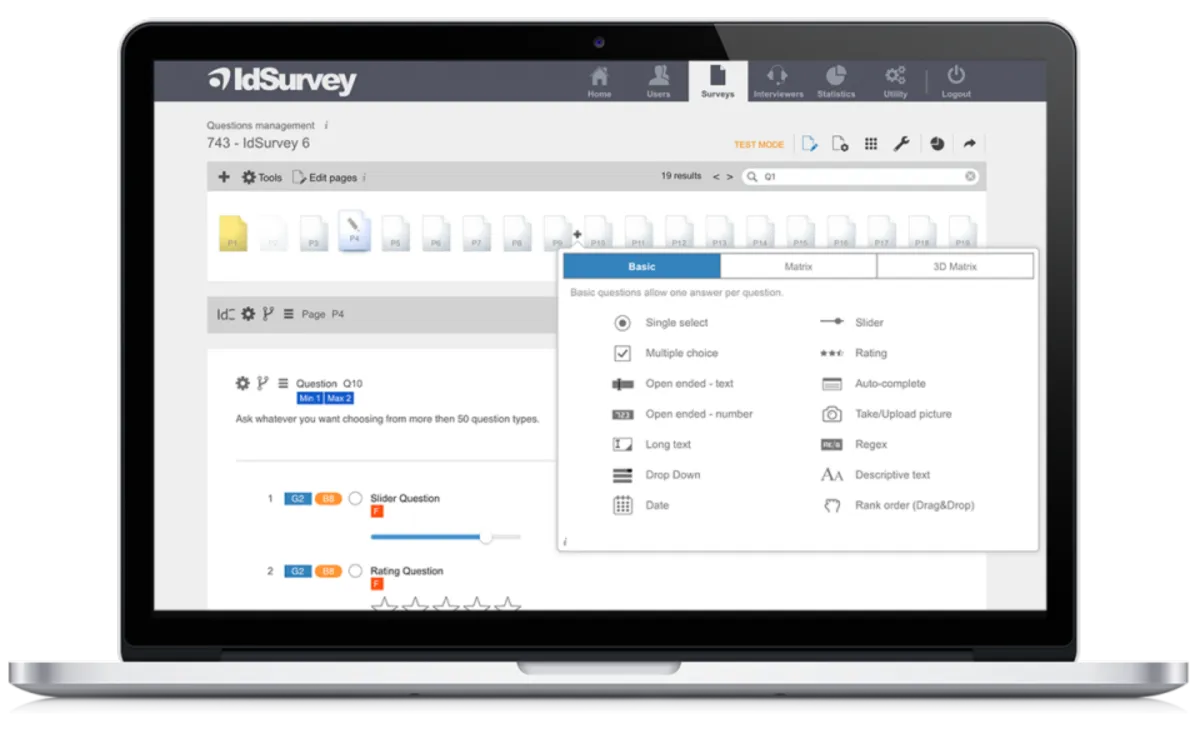Screen dimensions: 1200x738
Task: Choose Descriptive text question type
Action: [876, 475]
